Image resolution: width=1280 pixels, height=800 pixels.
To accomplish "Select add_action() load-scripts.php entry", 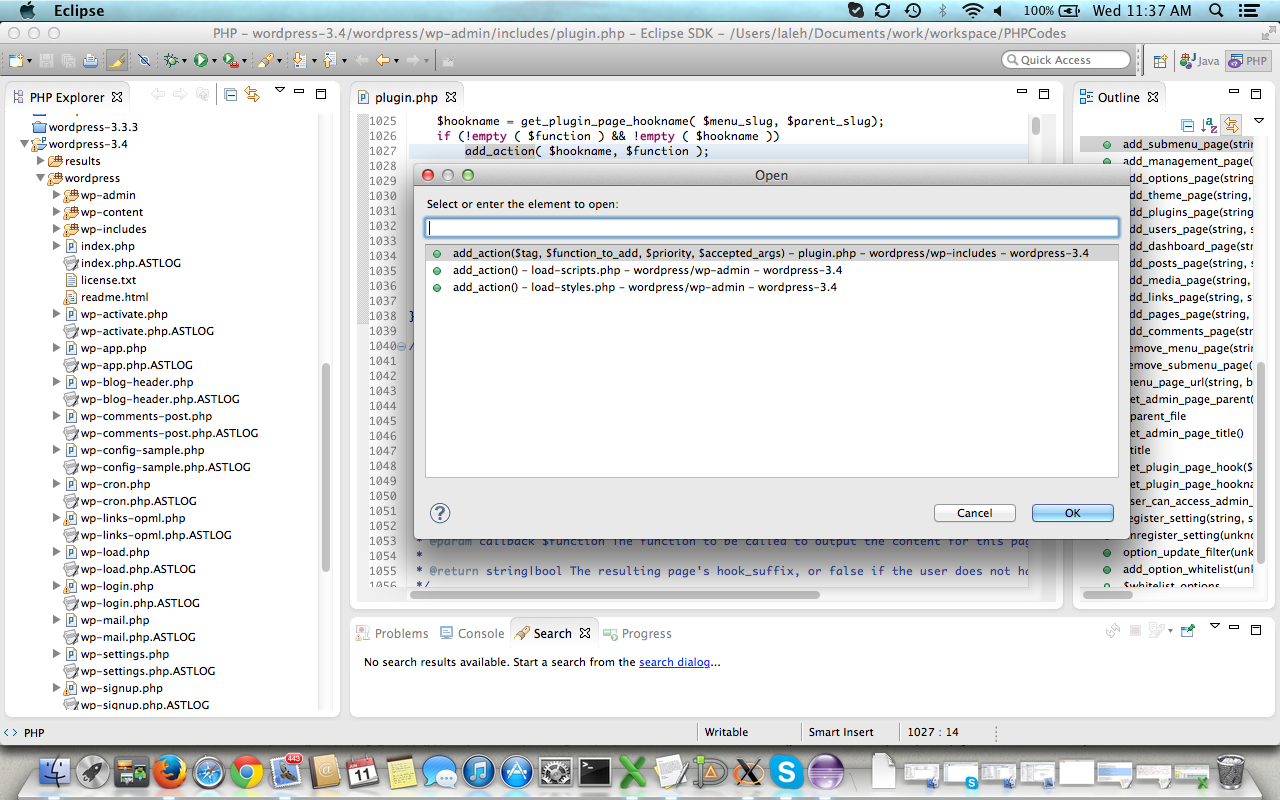I will [x=647, y=270].
